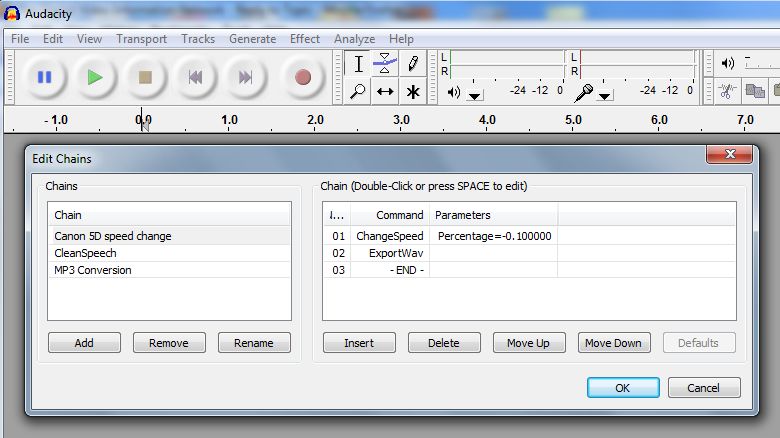Select the MP3 Conversion chain
This screenshot has height=438, width=780.
169,270
